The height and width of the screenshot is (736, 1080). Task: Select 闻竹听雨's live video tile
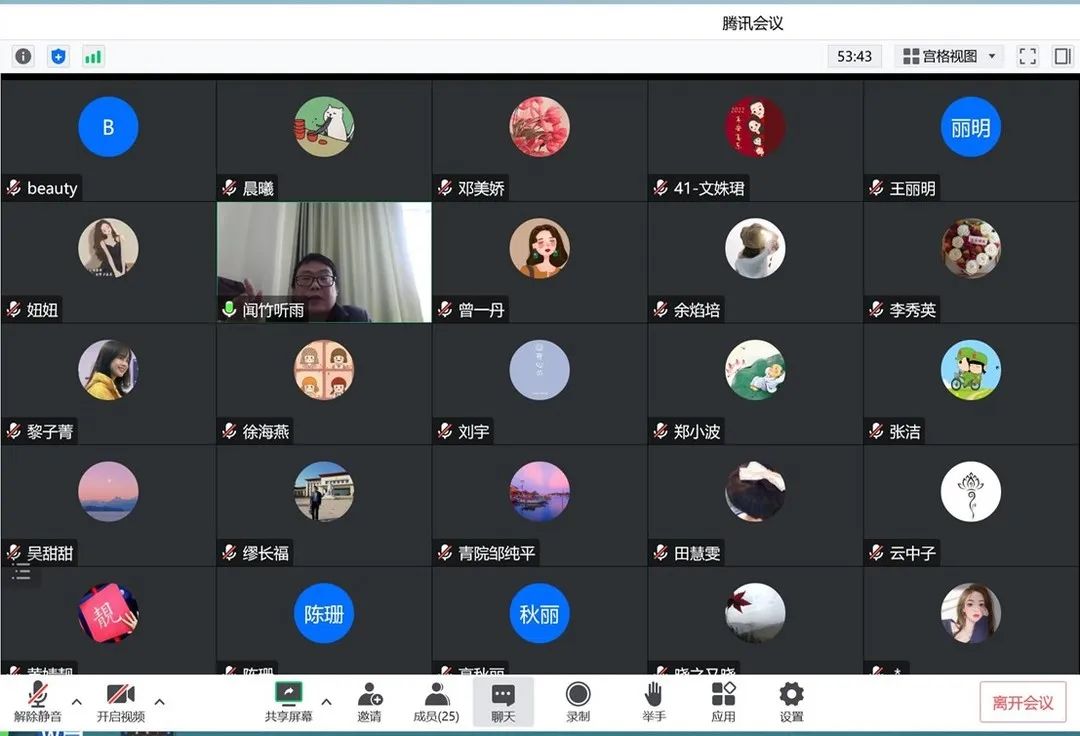(324, 262)
